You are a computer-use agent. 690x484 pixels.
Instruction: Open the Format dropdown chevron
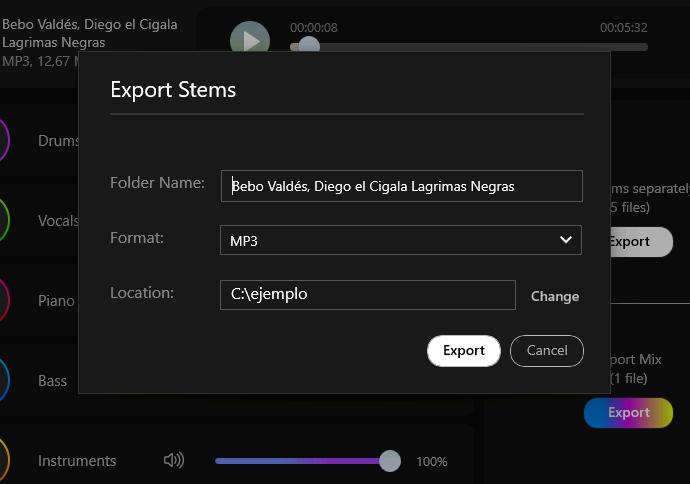[x=565, y=240]
